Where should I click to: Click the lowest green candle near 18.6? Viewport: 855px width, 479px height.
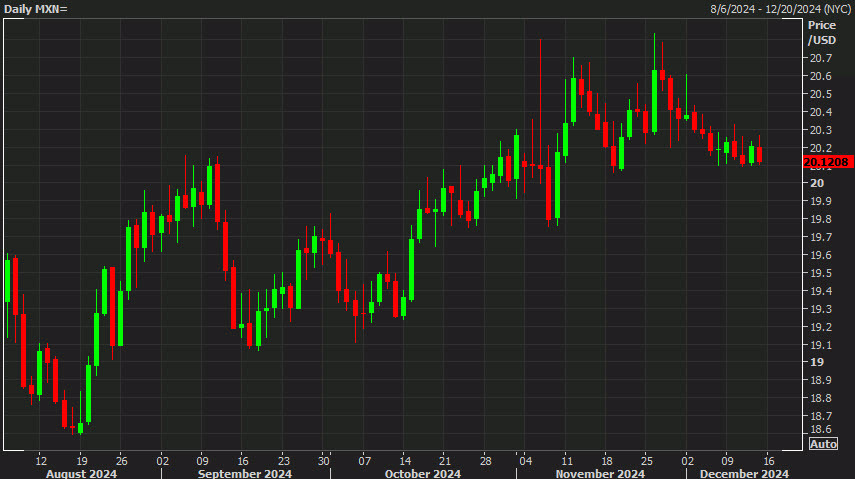[x=80, y=426]
